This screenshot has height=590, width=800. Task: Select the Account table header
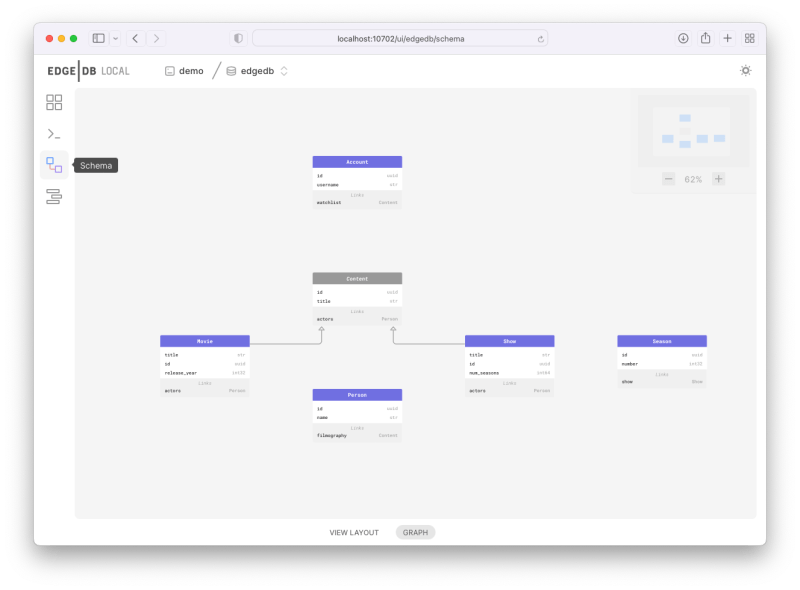click(357, 162)
